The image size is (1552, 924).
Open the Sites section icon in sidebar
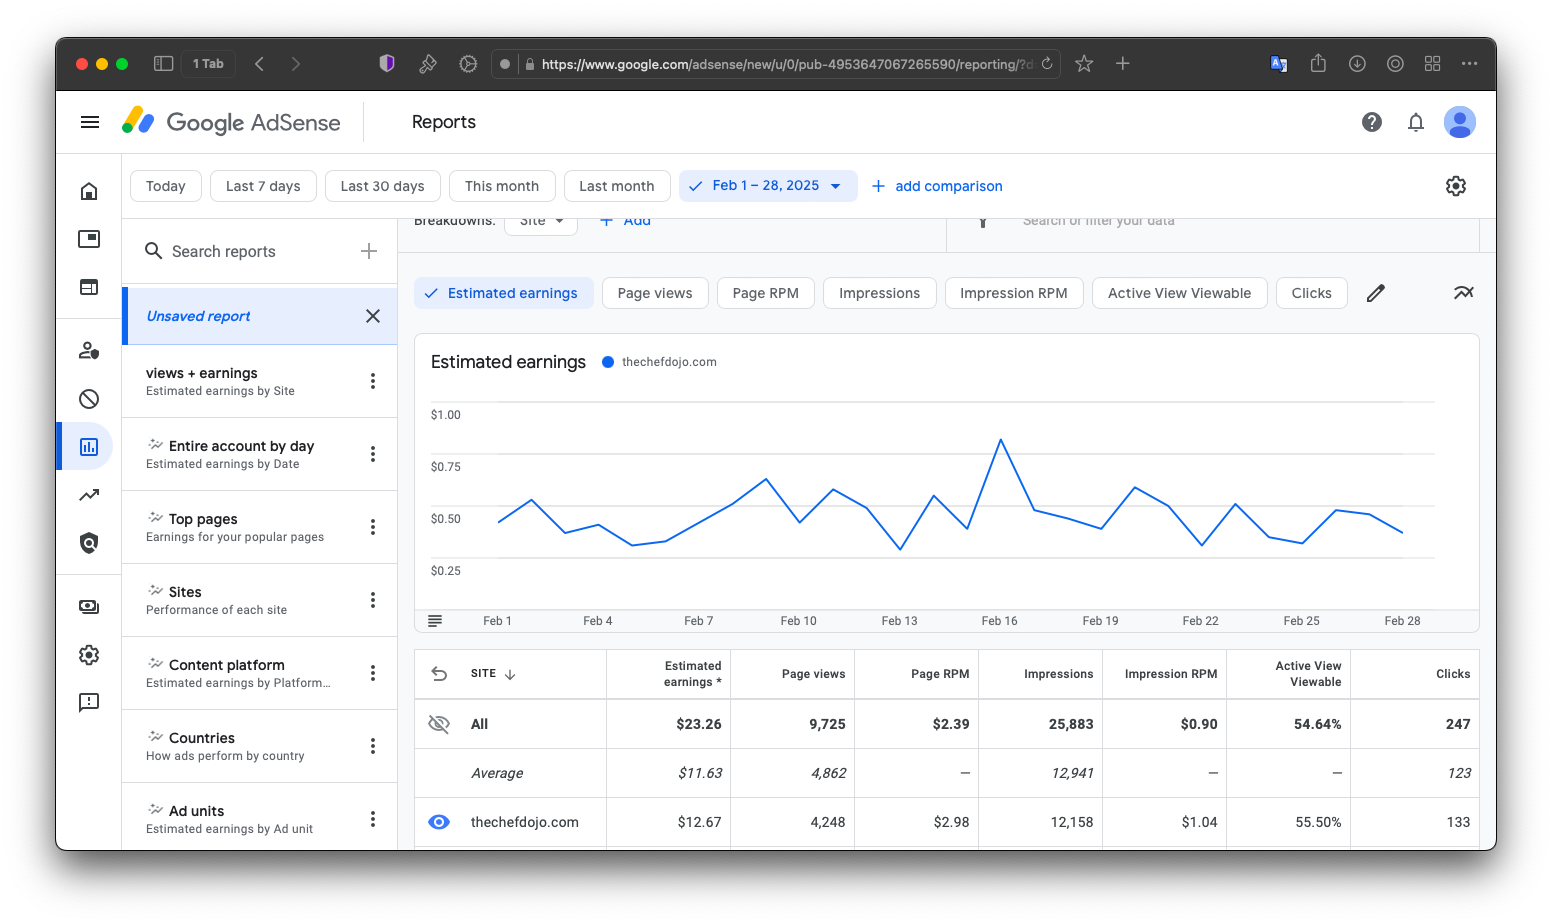pos(89,287)
